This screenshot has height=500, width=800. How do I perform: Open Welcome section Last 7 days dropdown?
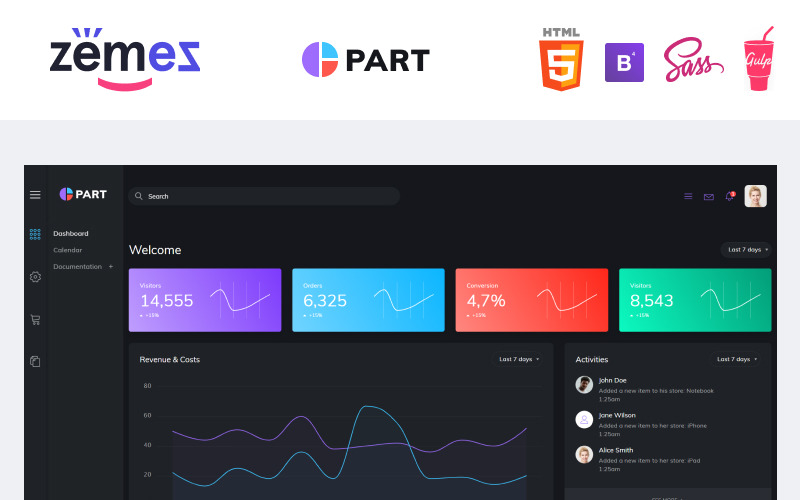pos(746,250)
